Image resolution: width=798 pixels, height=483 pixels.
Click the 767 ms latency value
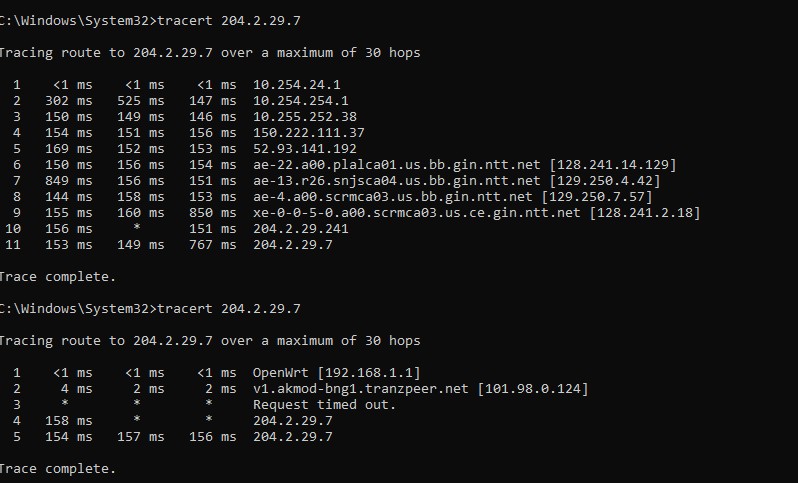tap(214, 245)
